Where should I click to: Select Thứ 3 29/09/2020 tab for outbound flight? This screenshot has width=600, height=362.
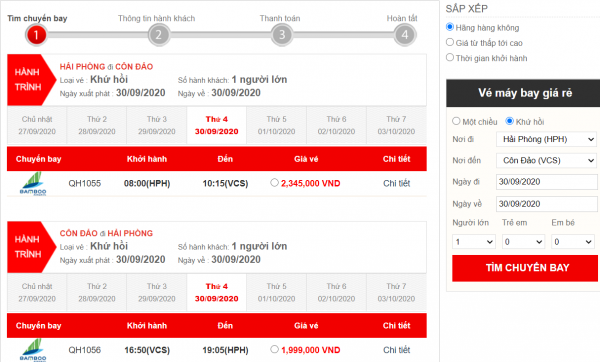pyautogui.click(x=157, y=125)
